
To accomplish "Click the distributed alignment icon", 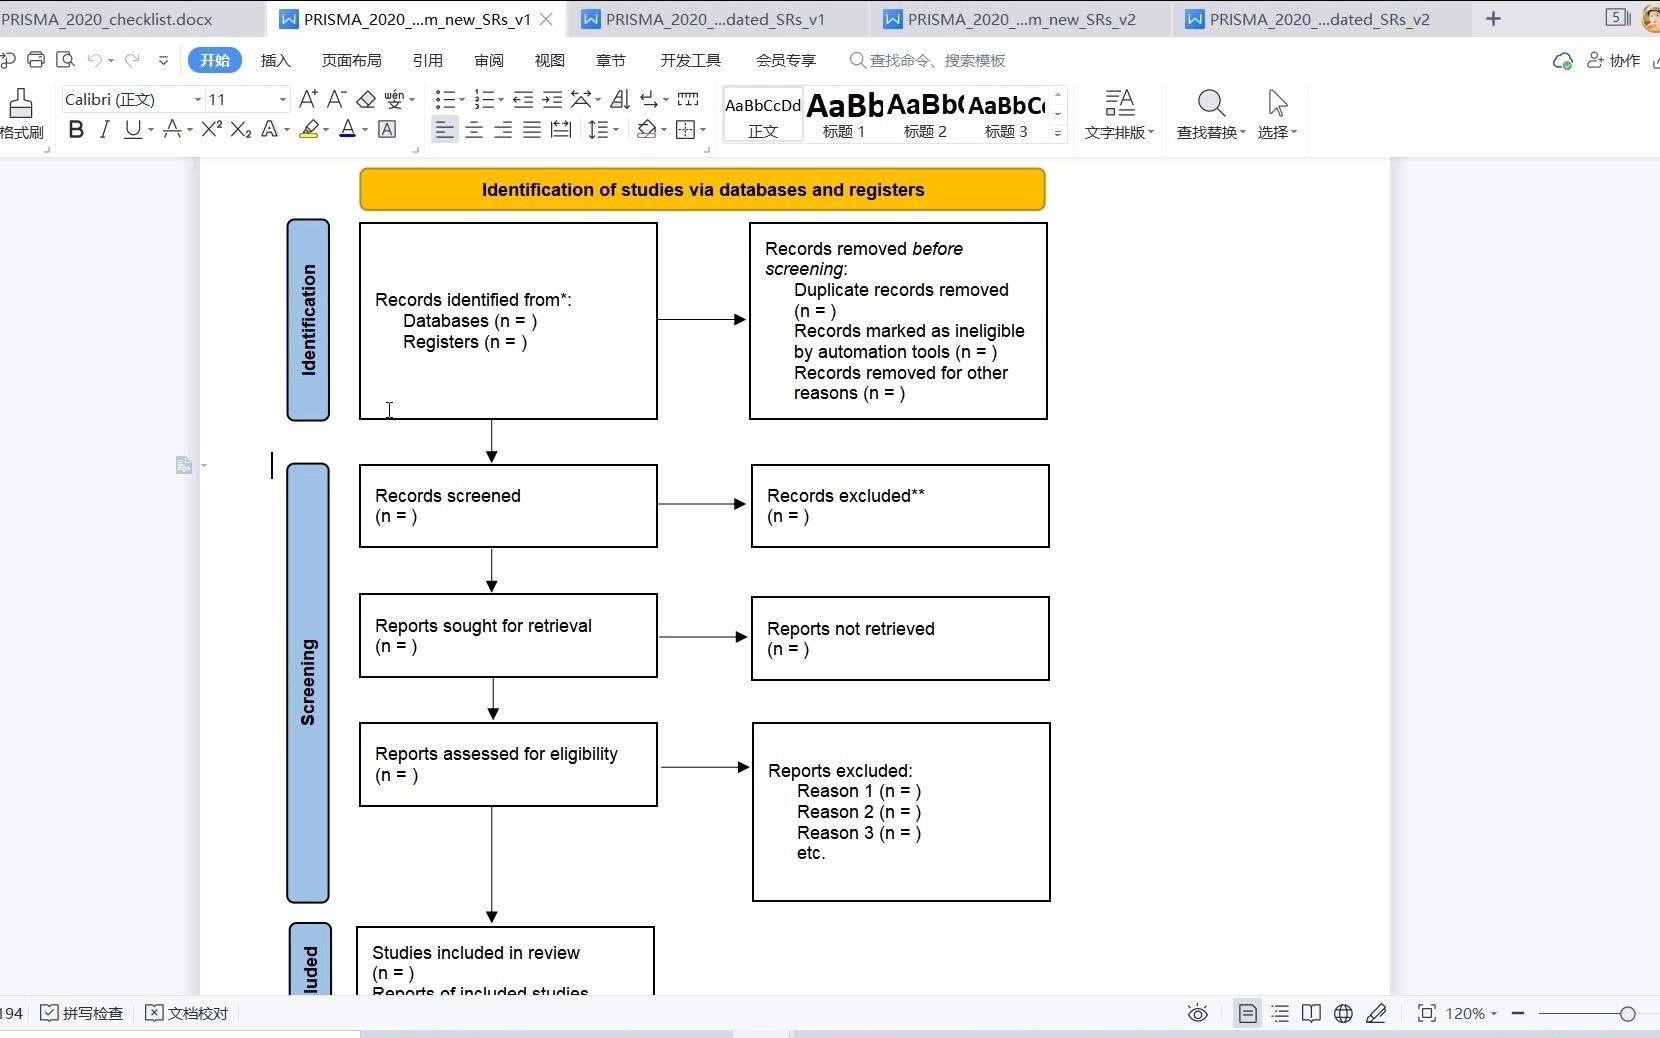I will point(561,129).
